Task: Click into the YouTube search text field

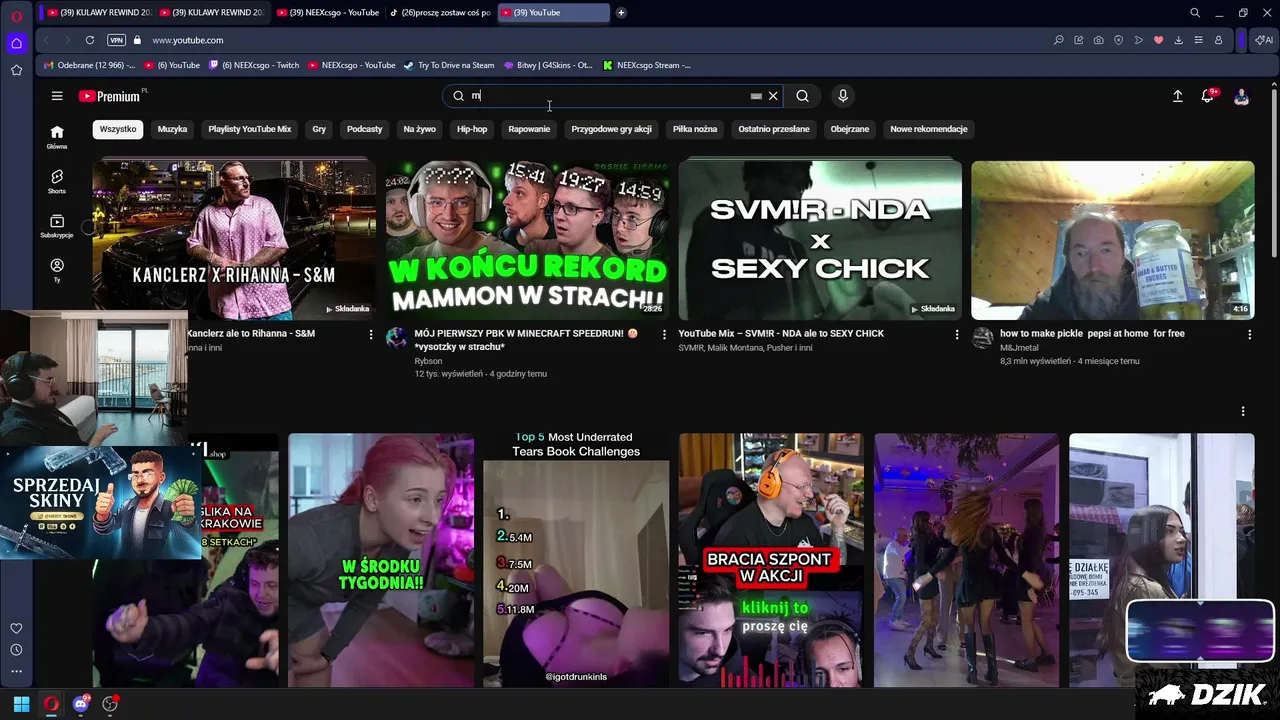Action: (610, 96)
